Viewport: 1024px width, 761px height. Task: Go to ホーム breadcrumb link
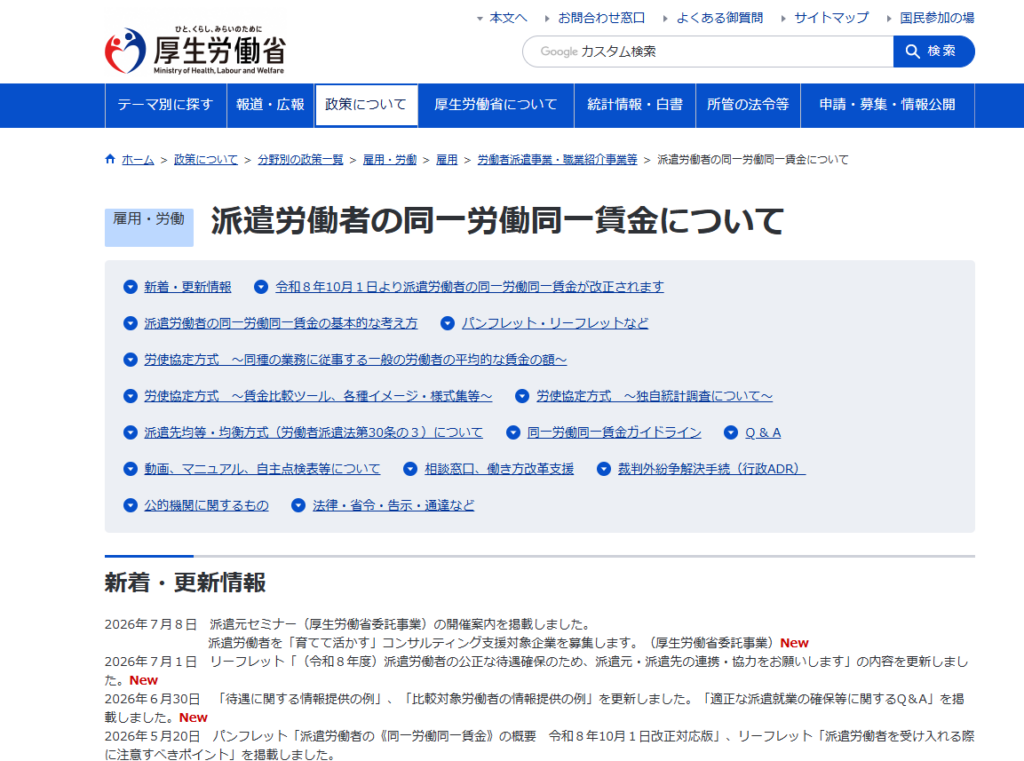[x=138, y=159]
